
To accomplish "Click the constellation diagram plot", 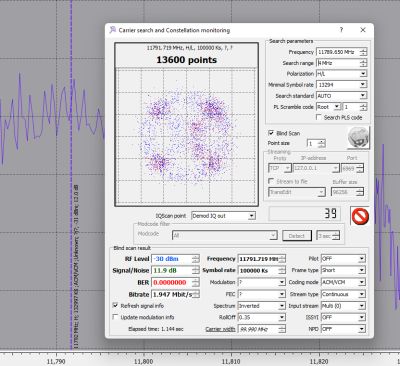I will click(186, 136).
